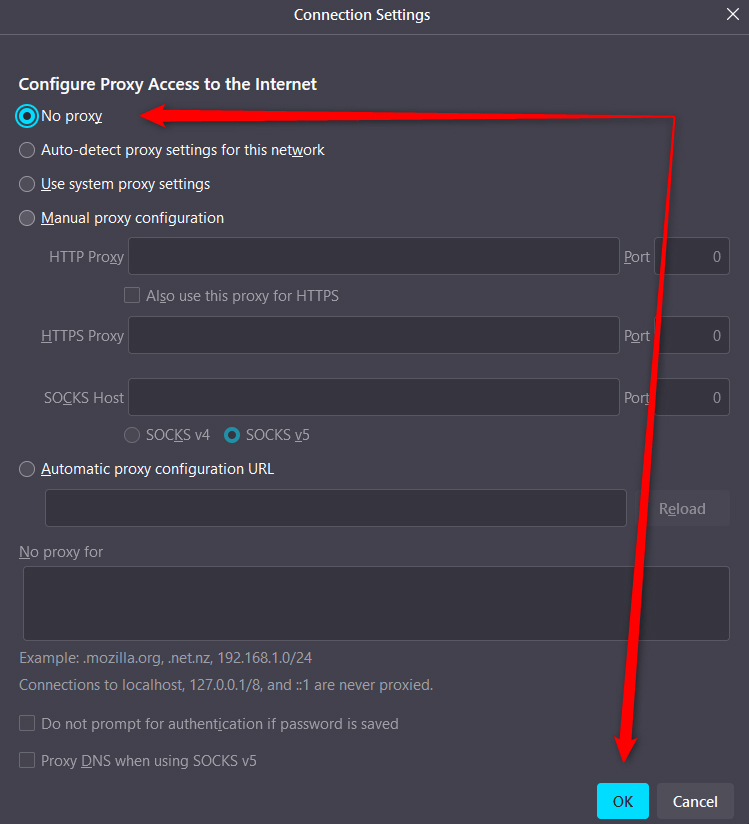Choose Auto-detect proxy settings for this network
This screenshot has height=824, width=749.
(26, 150)
